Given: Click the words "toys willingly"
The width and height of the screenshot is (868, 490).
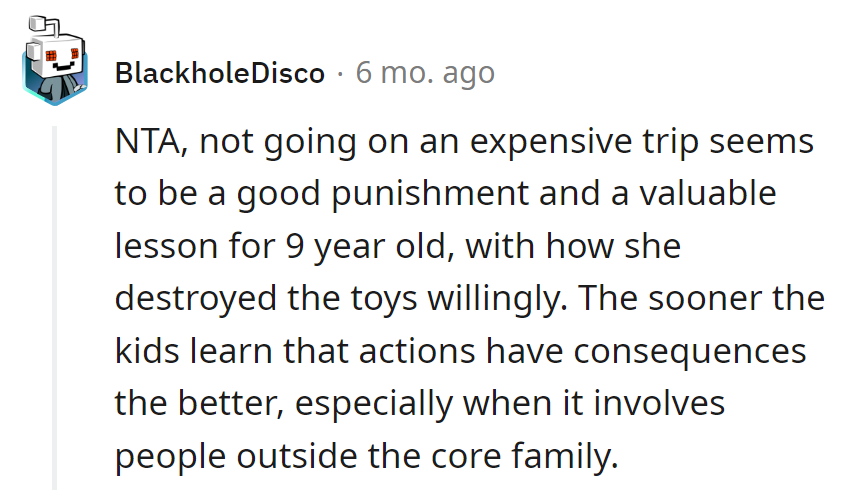Looking at the screenshot, I should 434,298.
